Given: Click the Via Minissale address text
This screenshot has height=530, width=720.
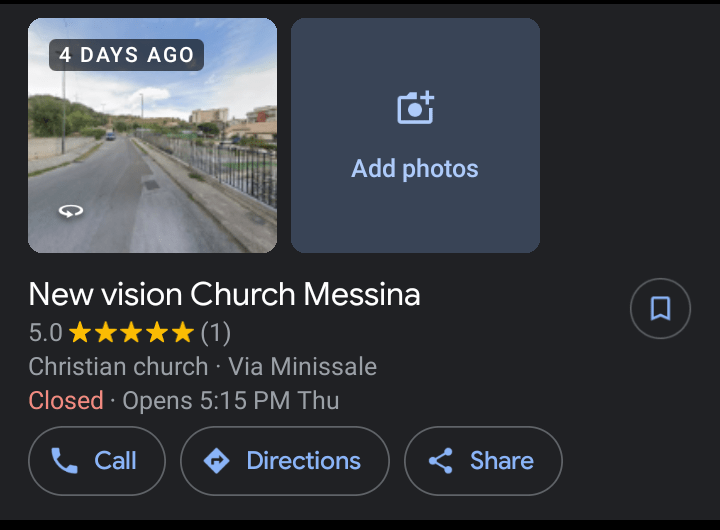Looking at the screenshot, I should click(302, 366).
